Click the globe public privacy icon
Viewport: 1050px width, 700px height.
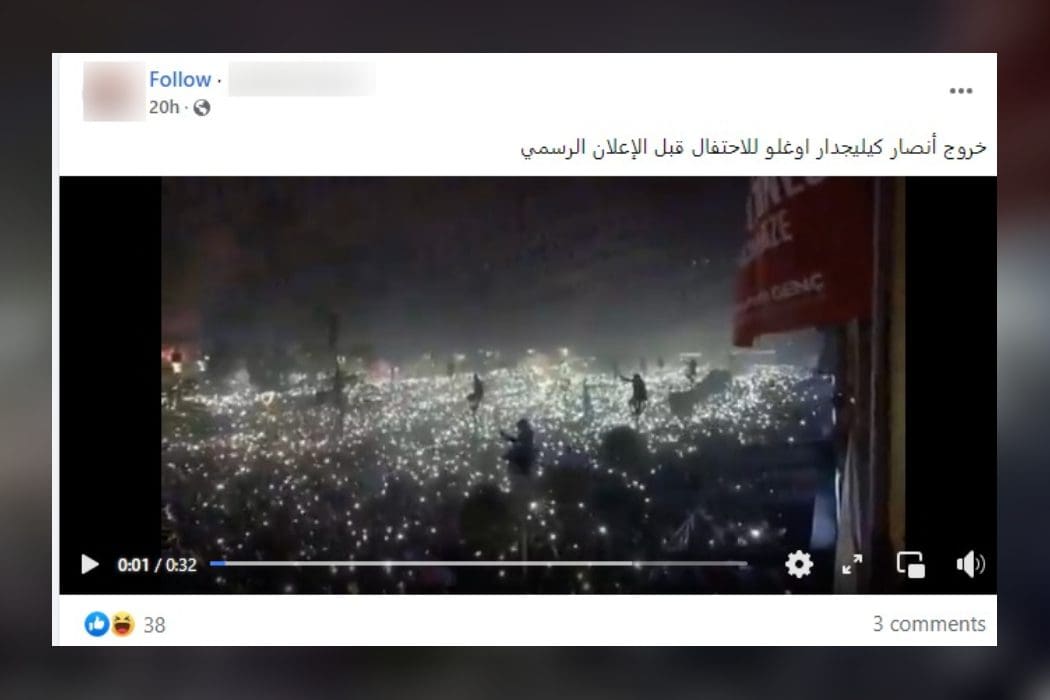tap(202, 108)
